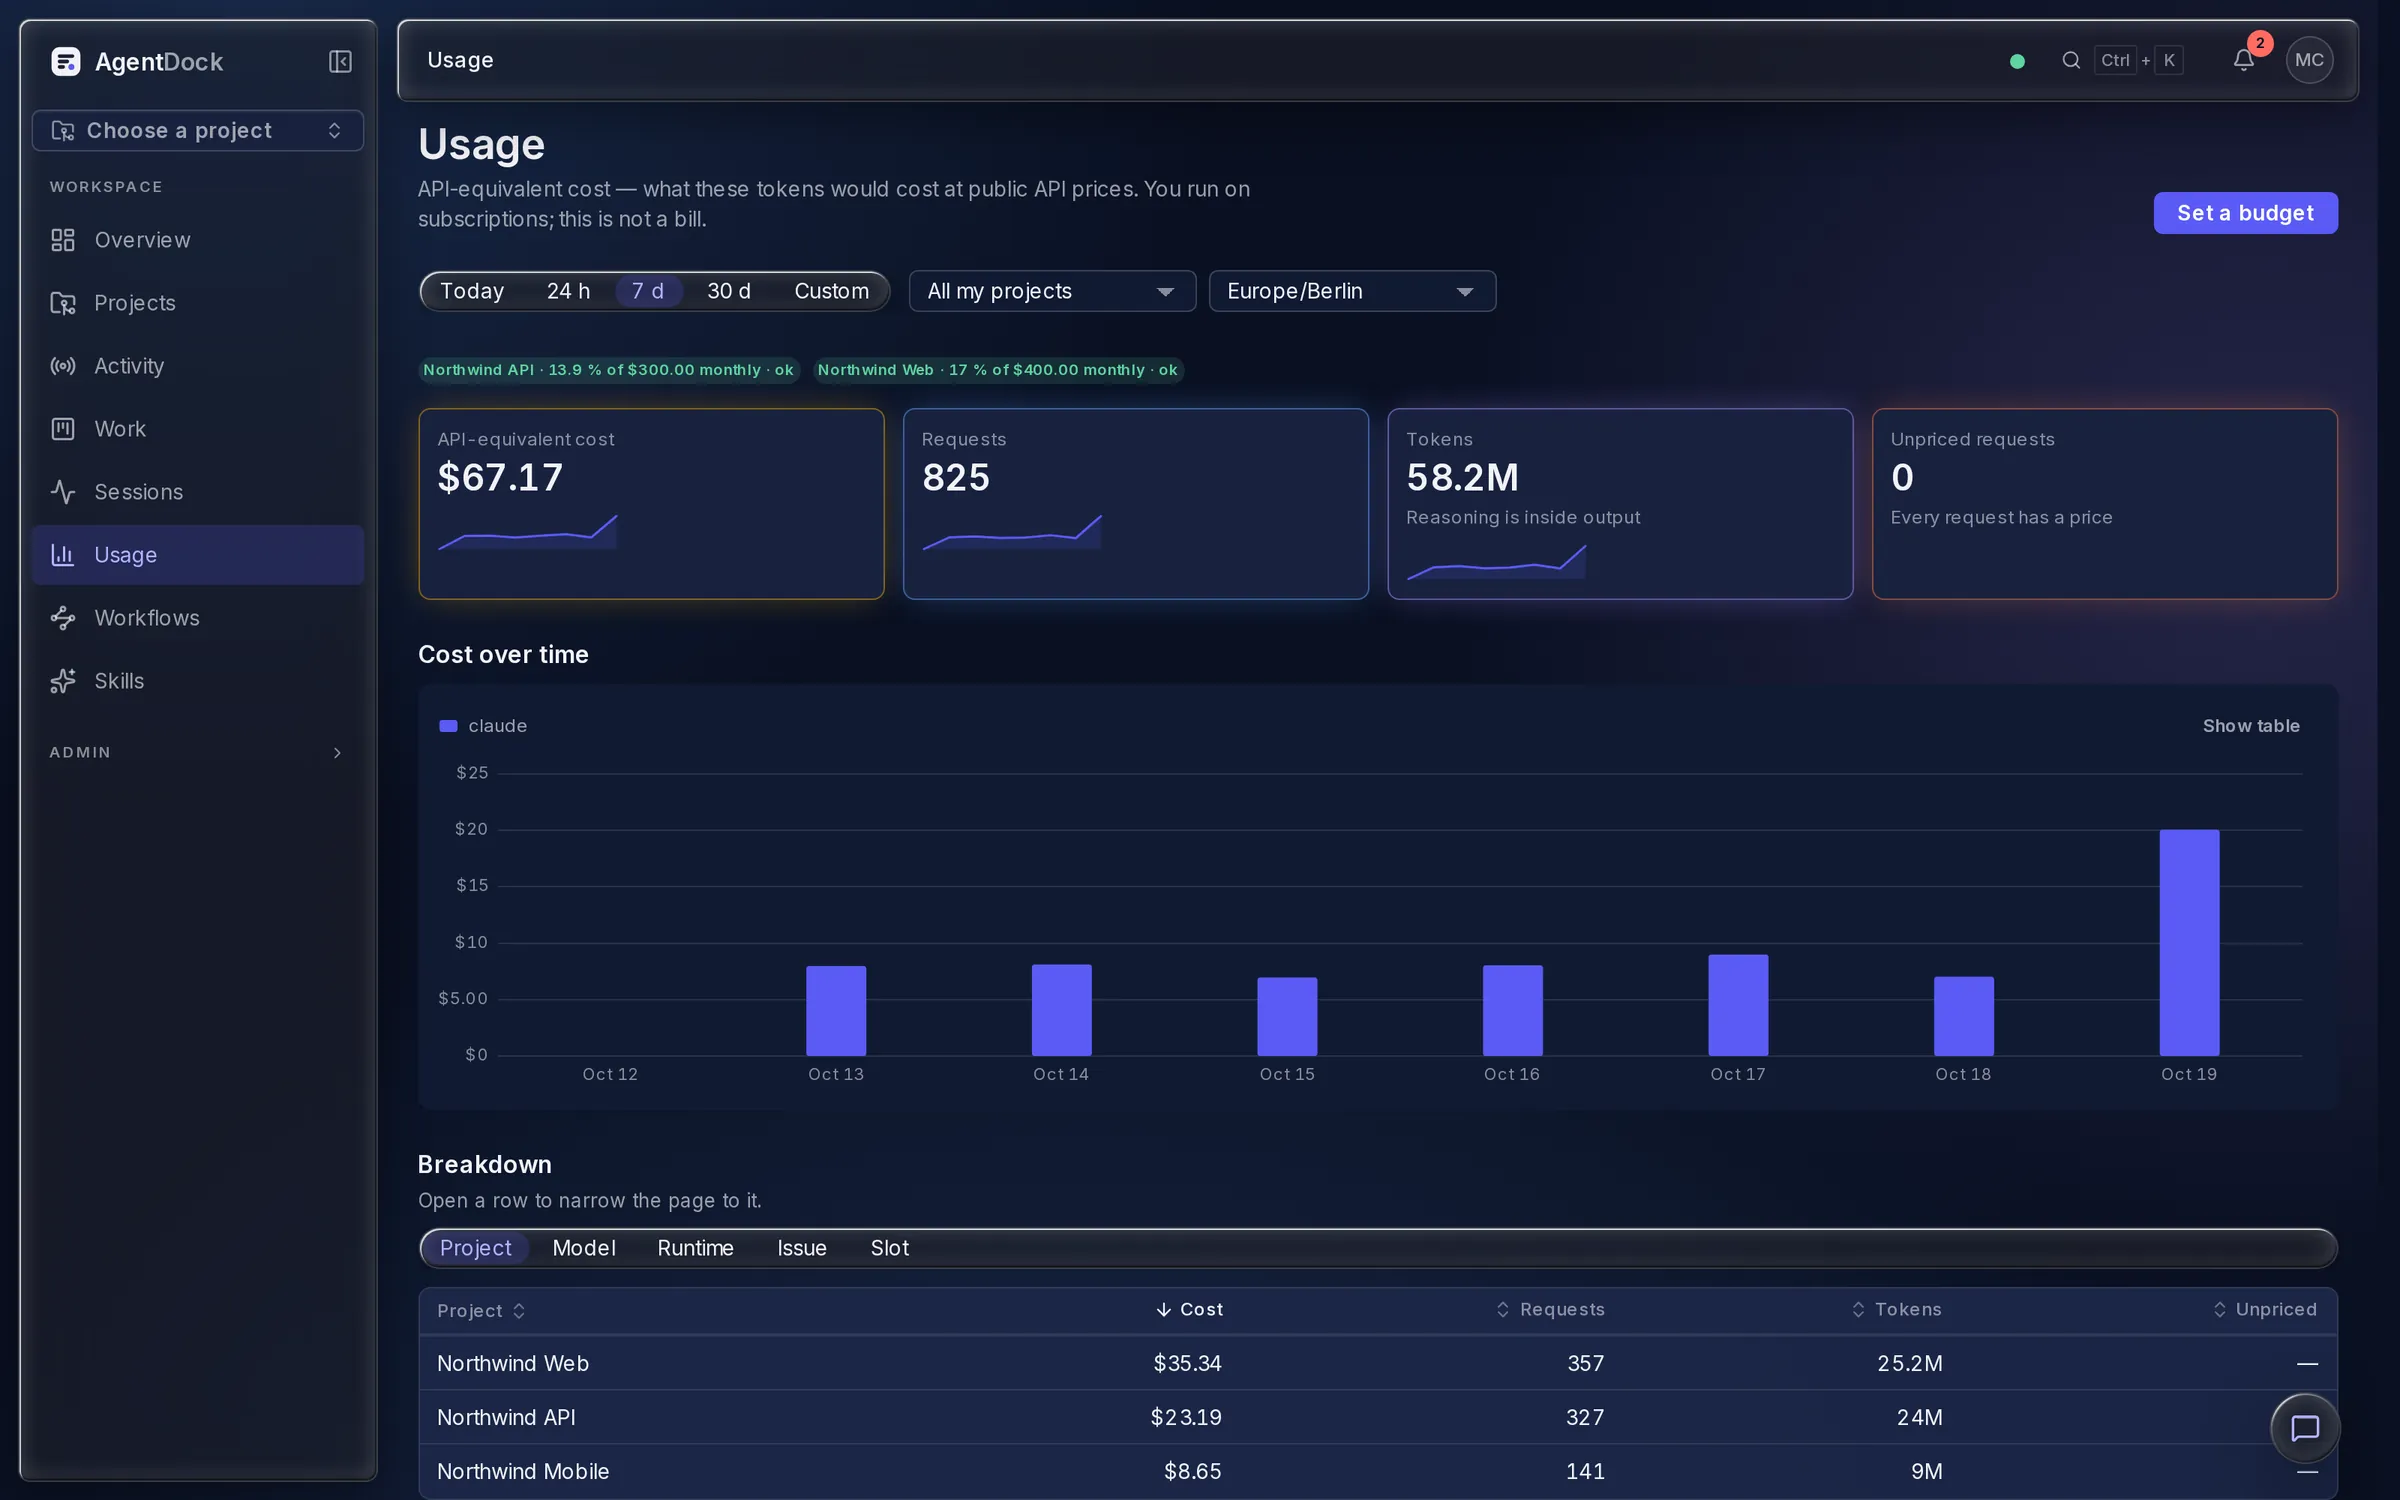2400x1500 pixels.
Task: Open the Northwind Mobile table row
Action: coord(1377,1471)
